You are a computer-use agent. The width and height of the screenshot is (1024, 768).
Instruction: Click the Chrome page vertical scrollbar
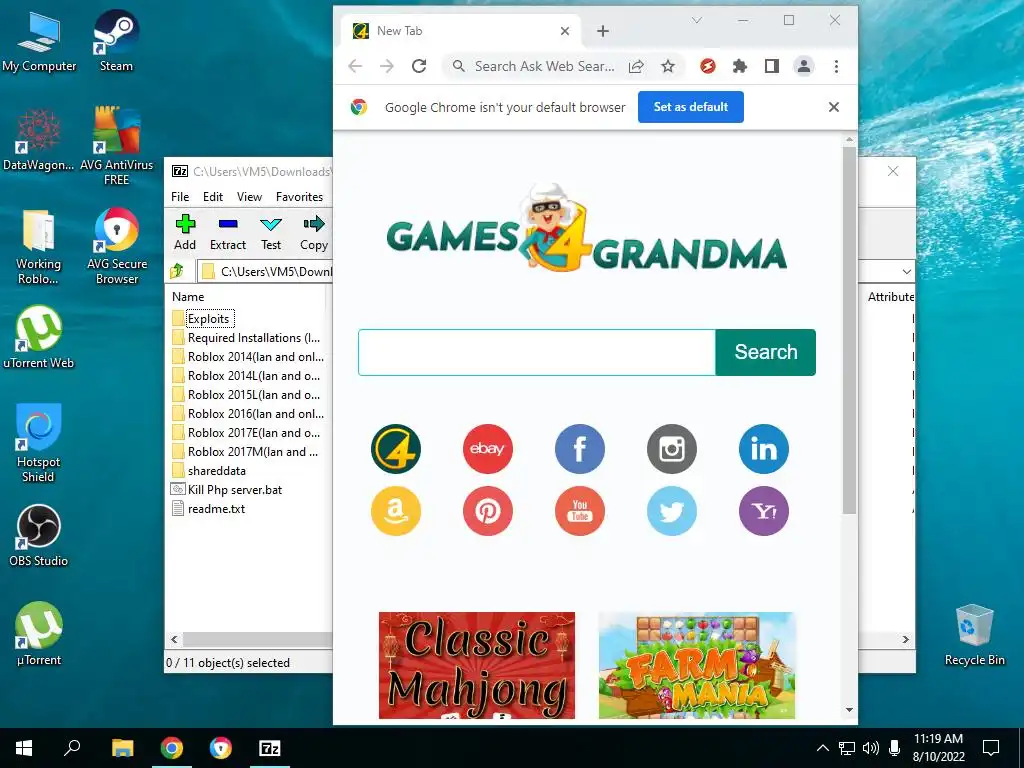[x=849, y=330]
